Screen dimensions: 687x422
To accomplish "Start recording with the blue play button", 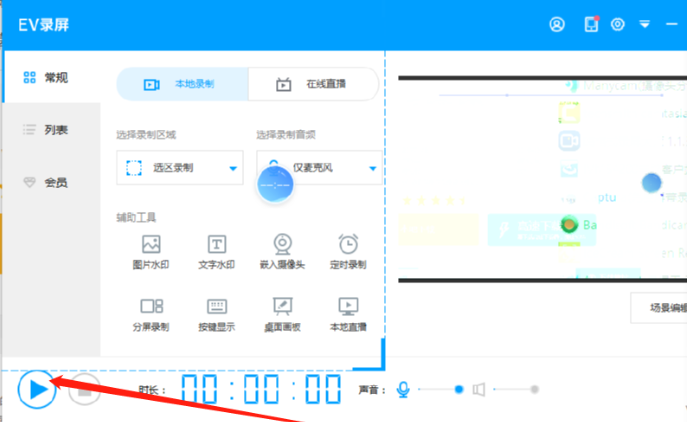I will [37, 389].
